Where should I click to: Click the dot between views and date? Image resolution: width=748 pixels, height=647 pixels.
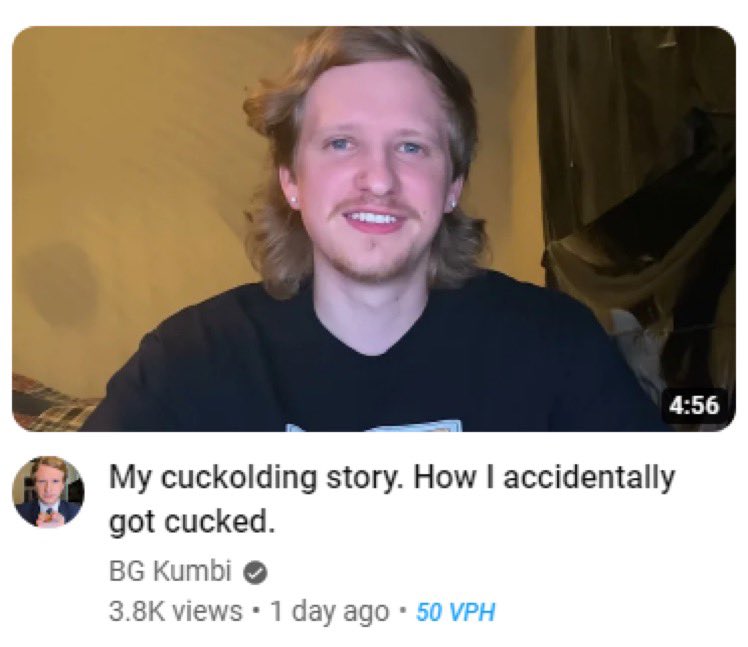click(x=257, y=611)
